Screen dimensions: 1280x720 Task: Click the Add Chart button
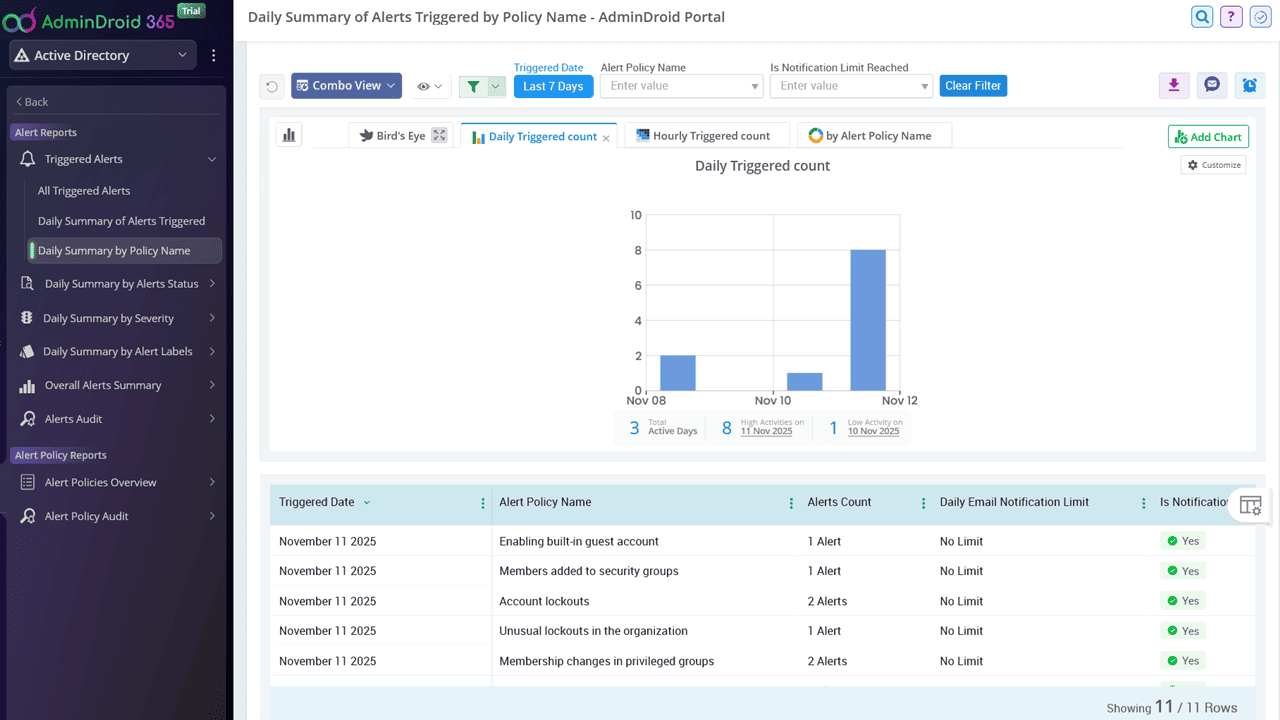coord(1208,137)
